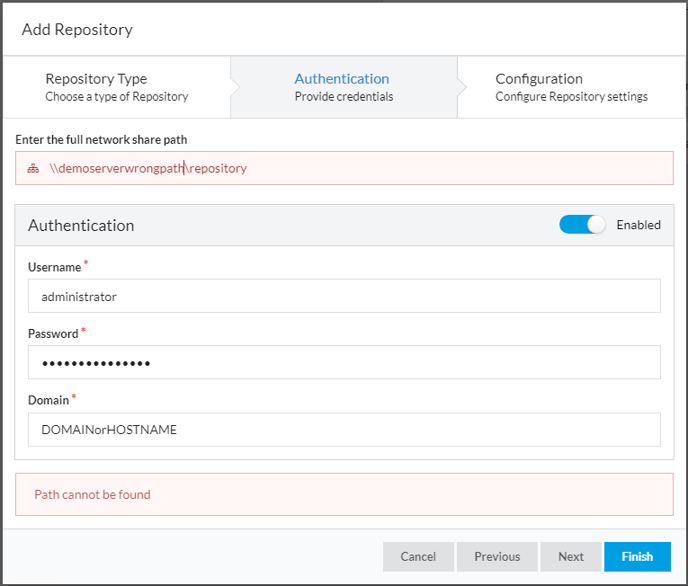Go to the Configuration step
This screenshot has height=586, width=688.
tap(571, 87)
